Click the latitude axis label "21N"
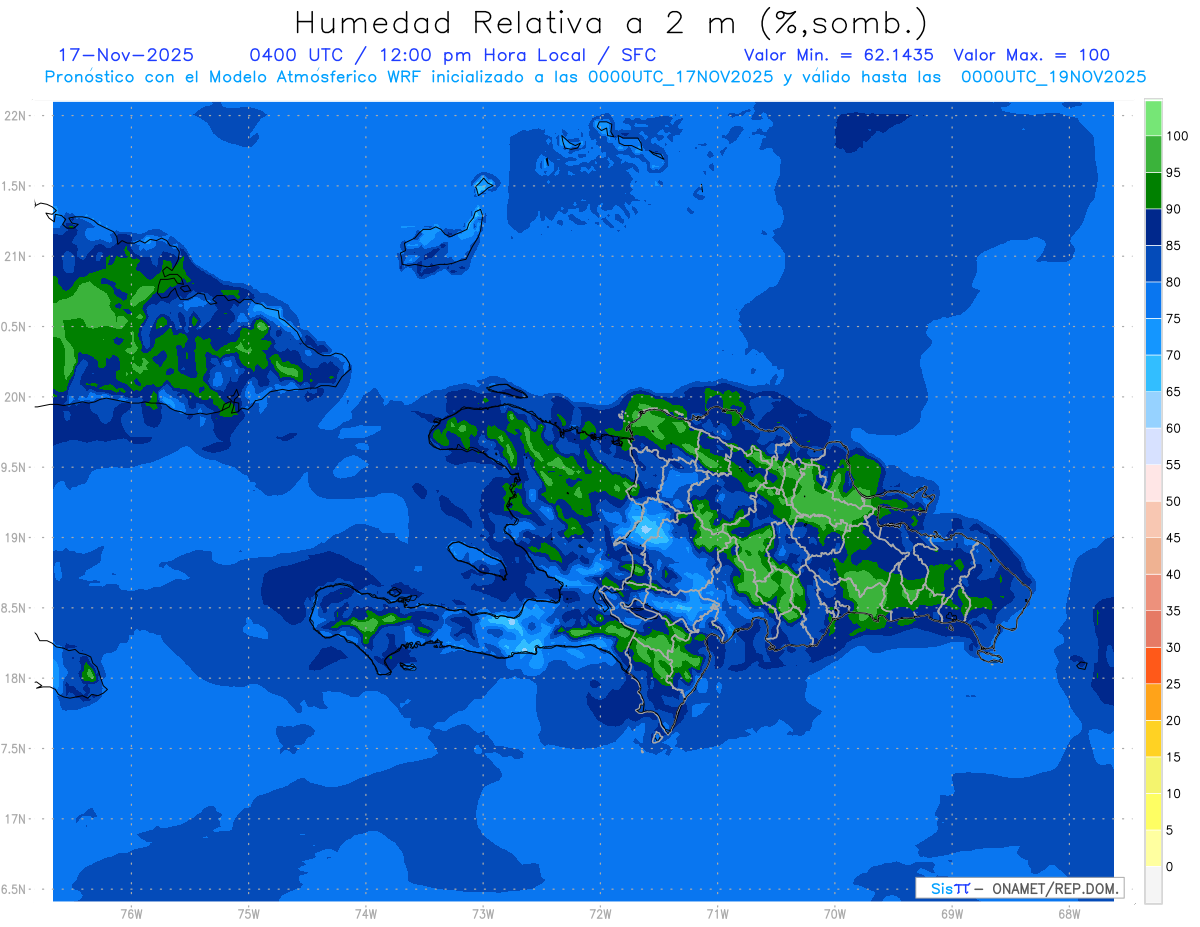The width and height of the screenshot is (1200, 927). (15, 256)
